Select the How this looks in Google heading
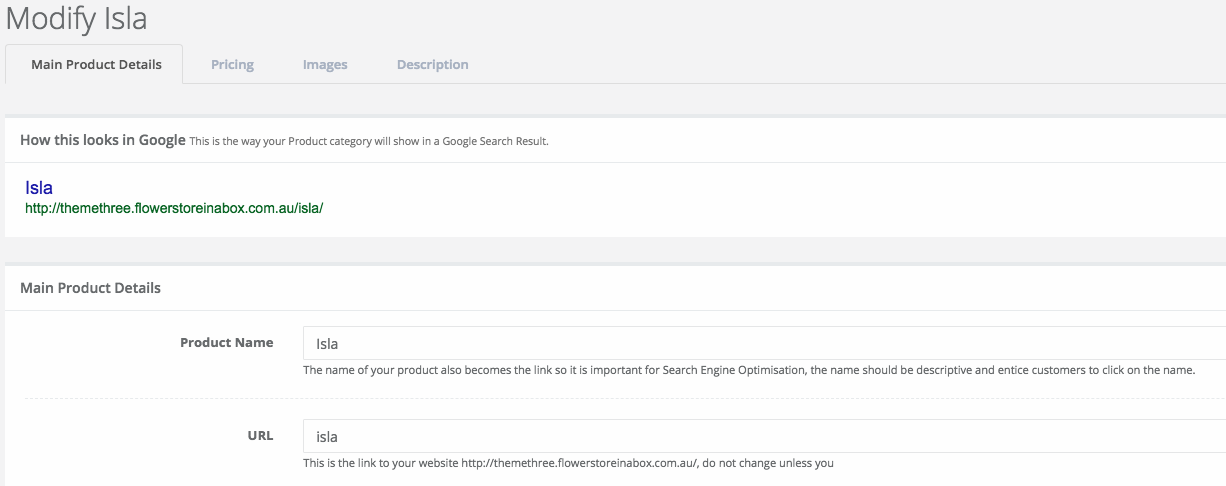The height and width of the screenshot is (486, 1226). pyautogui.click(x=103, y=140)
